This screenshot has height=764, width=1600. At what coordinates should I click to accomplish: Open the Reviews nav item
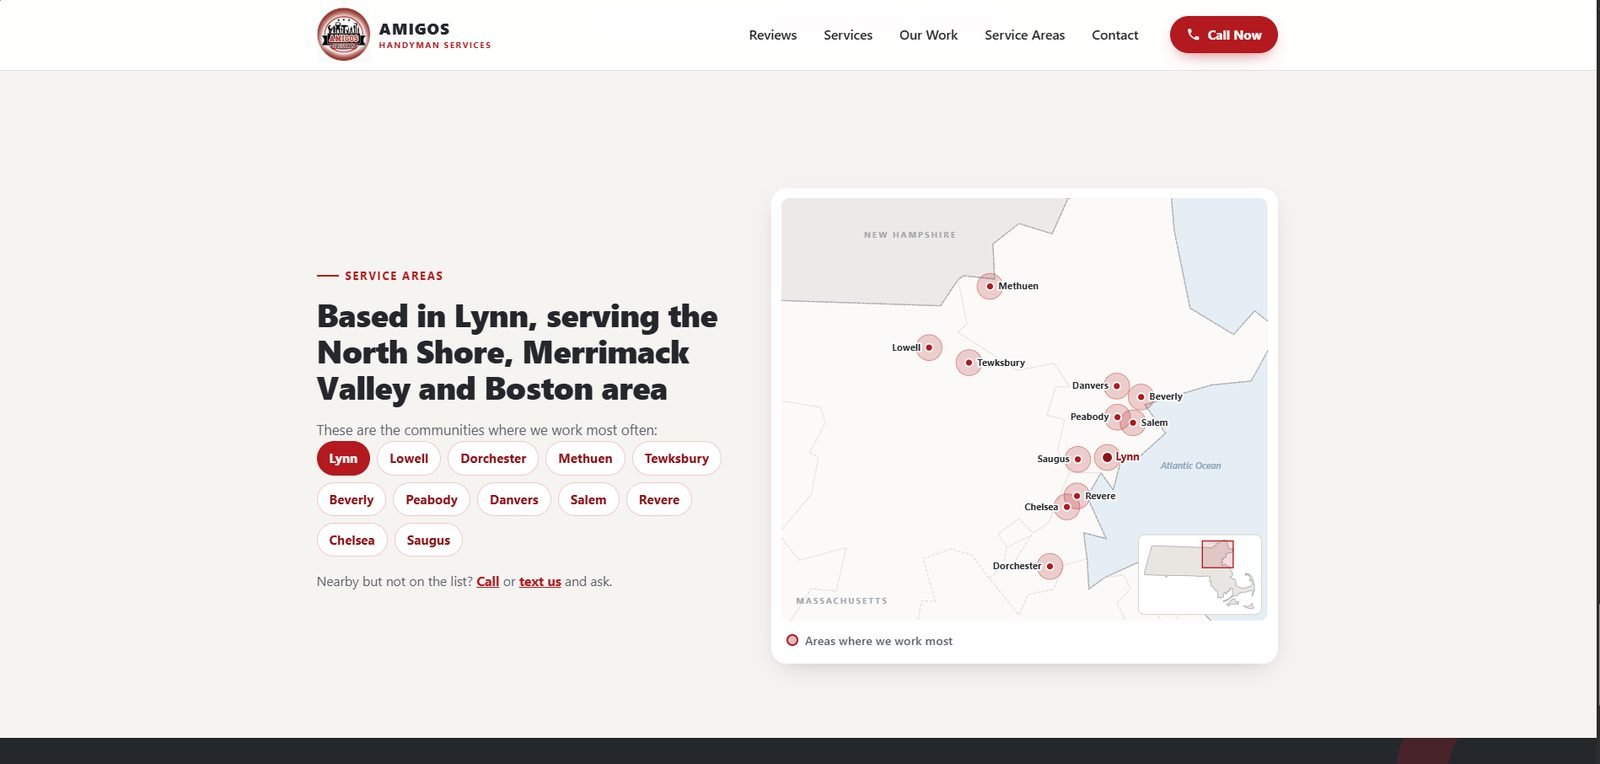point(773,35)
